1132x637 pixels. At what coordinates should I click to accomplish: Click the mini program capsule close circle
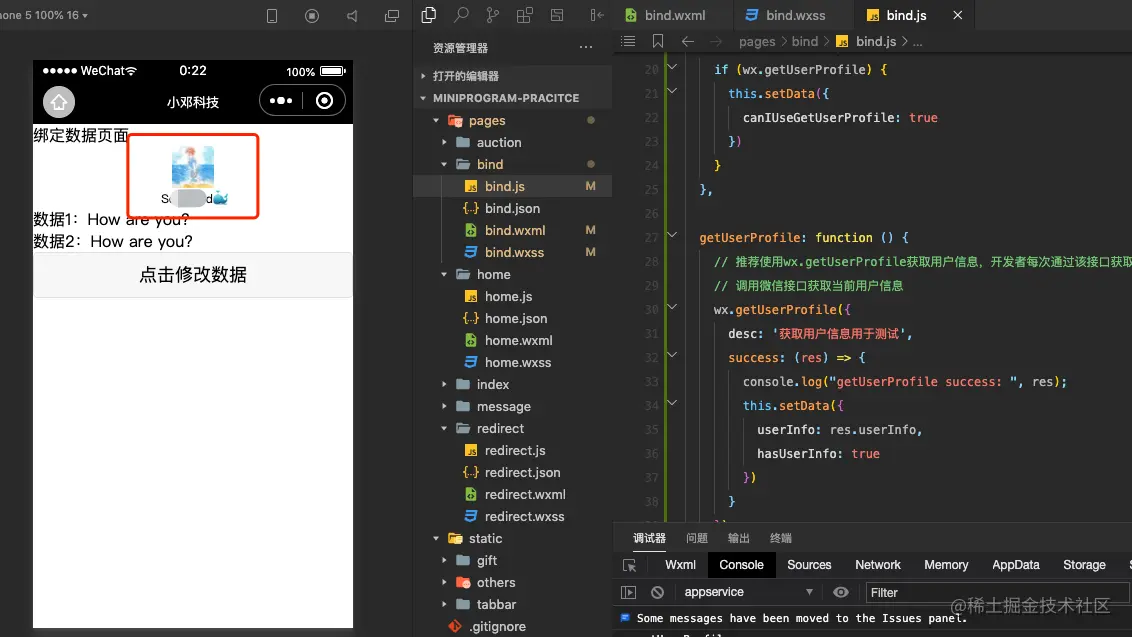point(324,100)
